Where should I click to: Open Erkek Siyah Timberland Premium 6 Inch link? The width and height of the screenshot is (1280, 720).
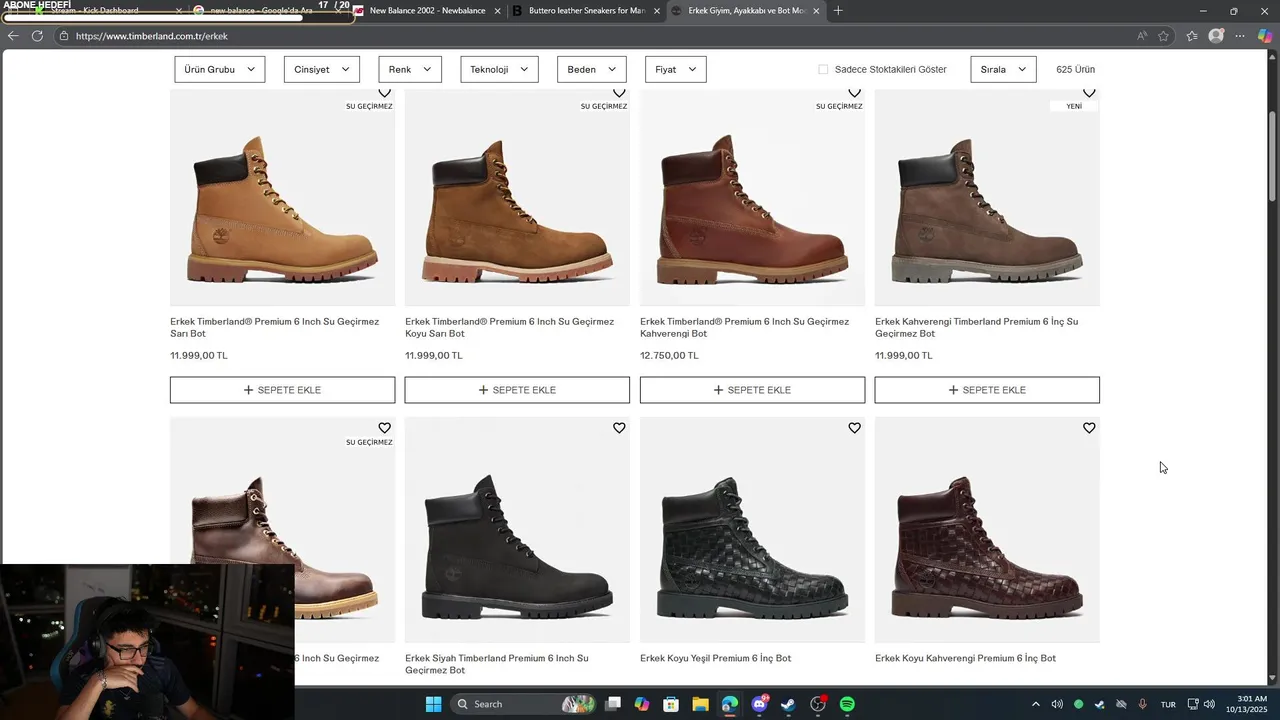click(497, 664)
